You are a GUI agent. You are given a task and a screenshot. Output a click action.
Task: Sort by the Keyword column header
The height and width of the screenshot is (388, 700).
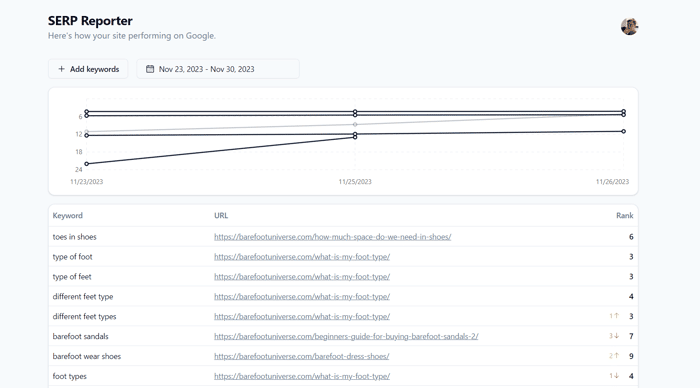coord(67,215)
